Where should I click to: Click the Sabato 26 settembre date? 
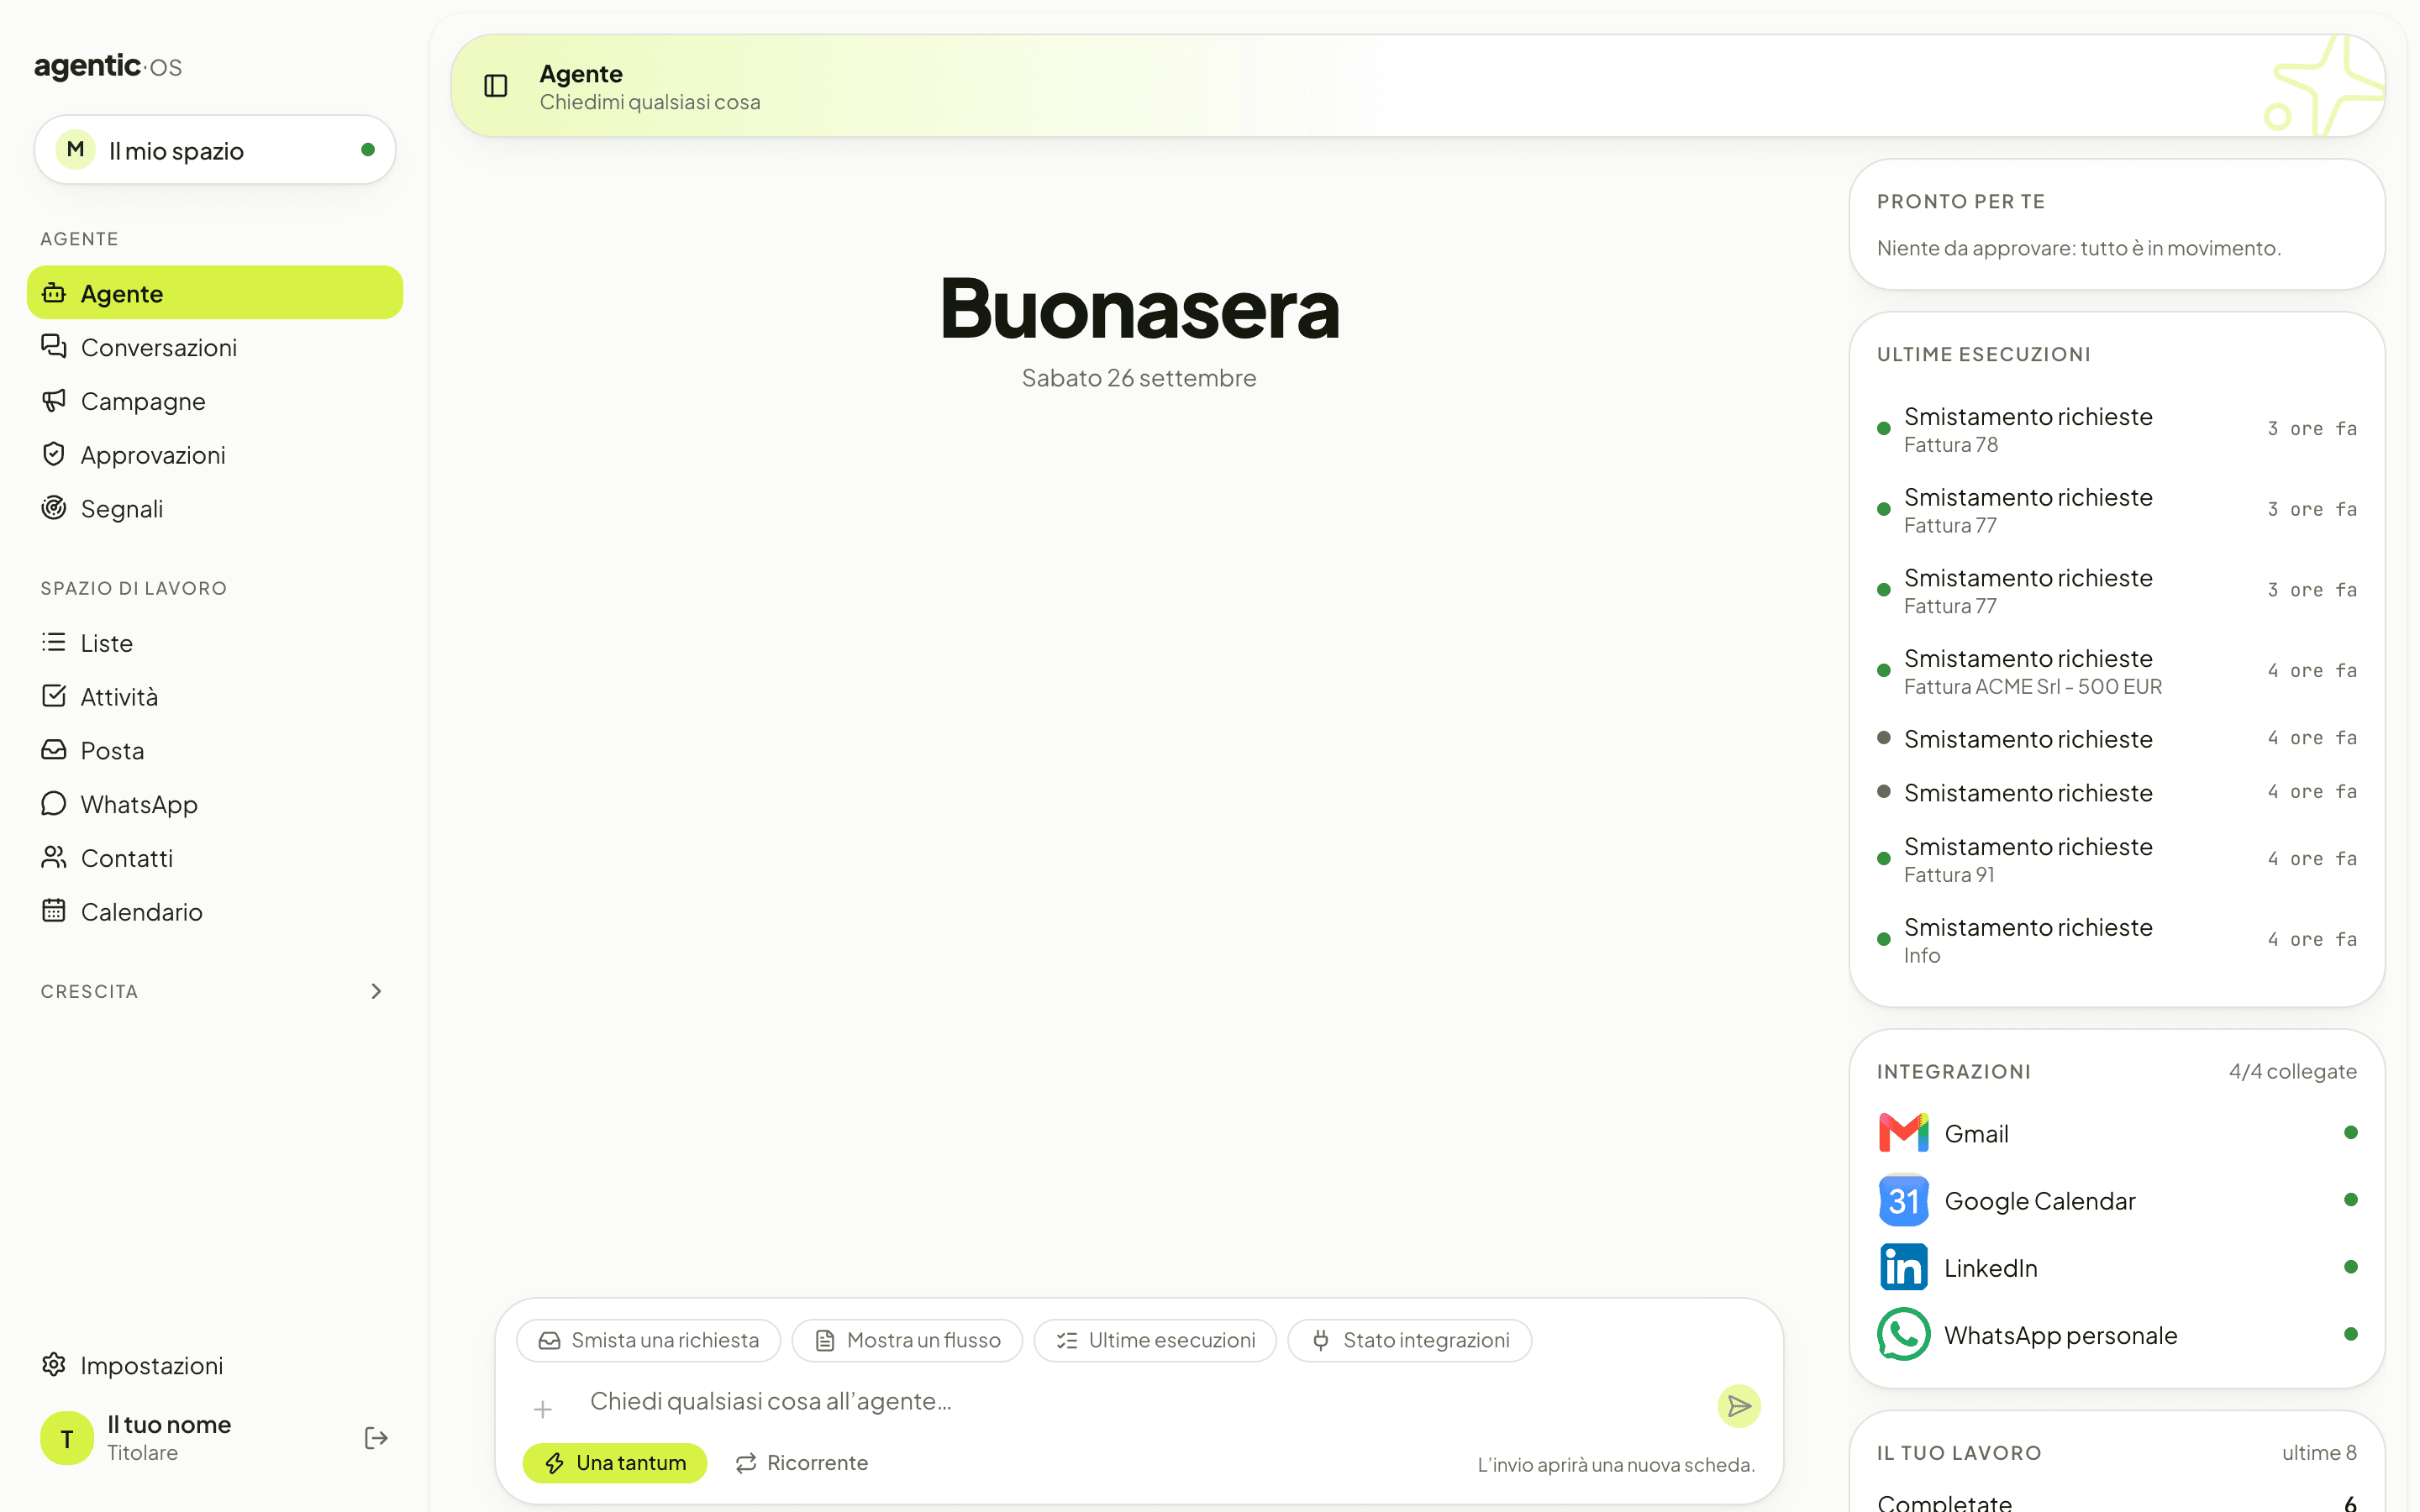point(1139,378)
